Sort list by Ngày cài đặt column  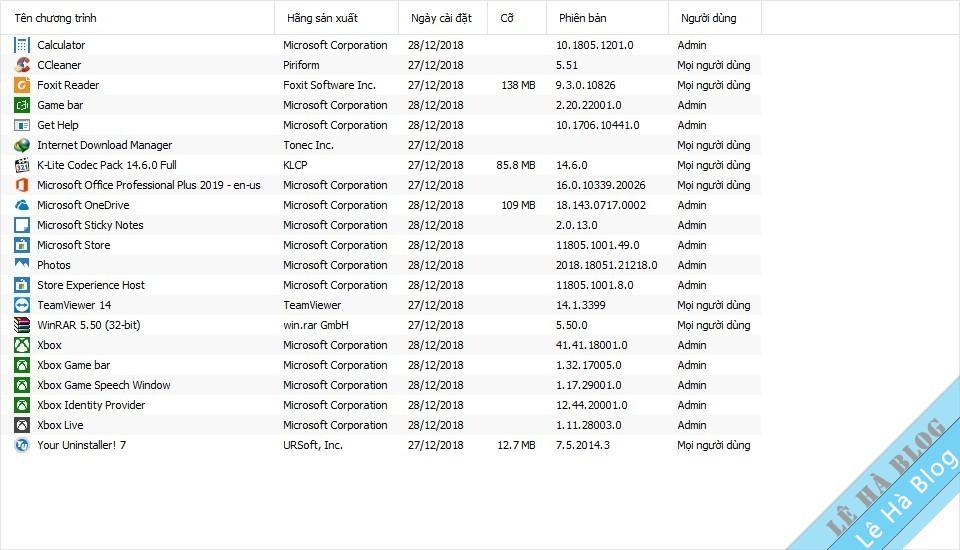click(x=443, y=18)
